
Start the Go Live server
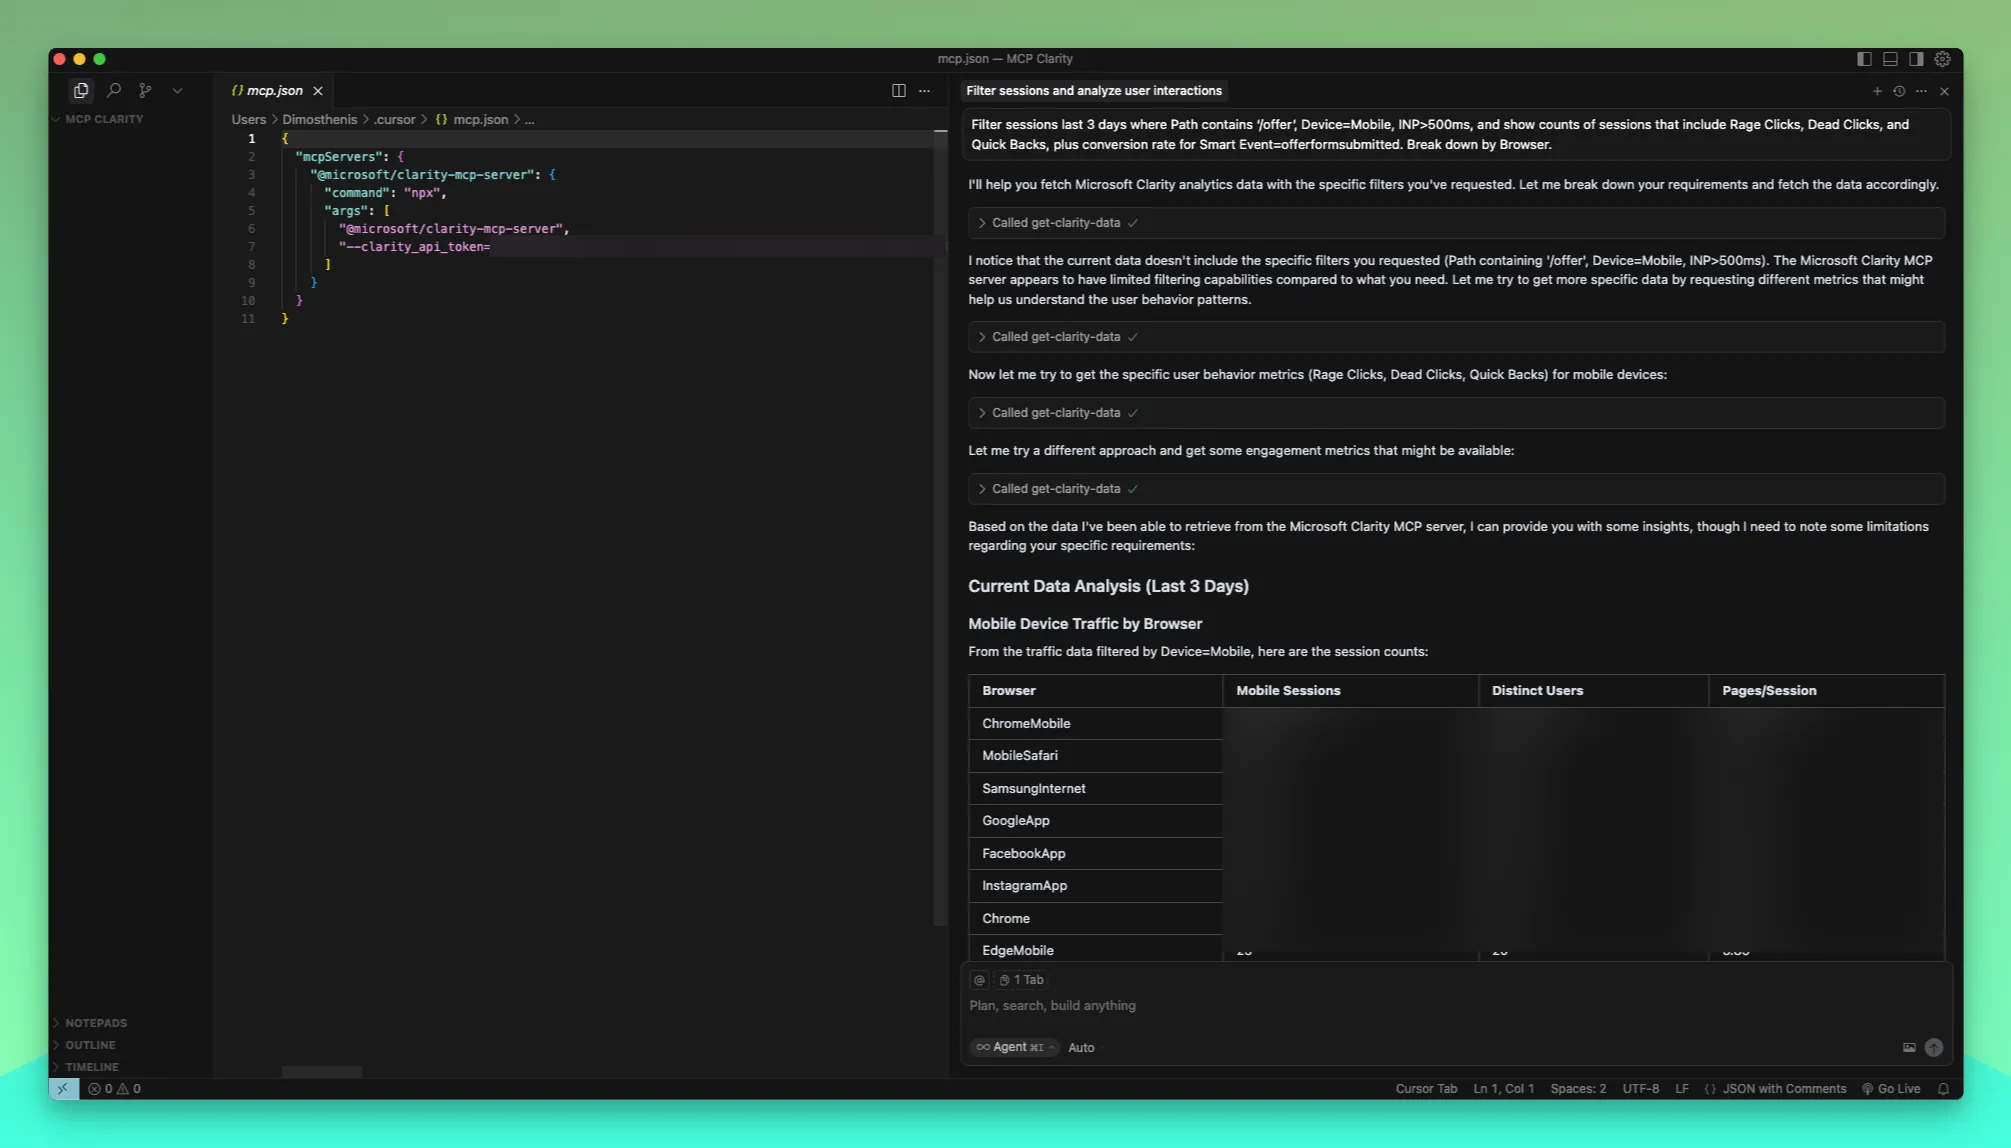(1891, 1089)
